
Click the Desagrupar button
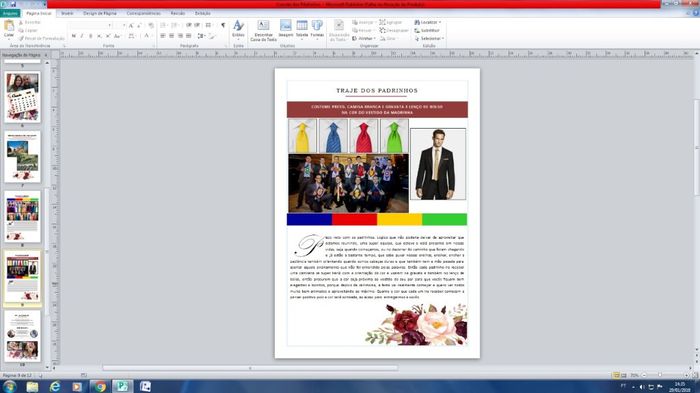(394, 30)
